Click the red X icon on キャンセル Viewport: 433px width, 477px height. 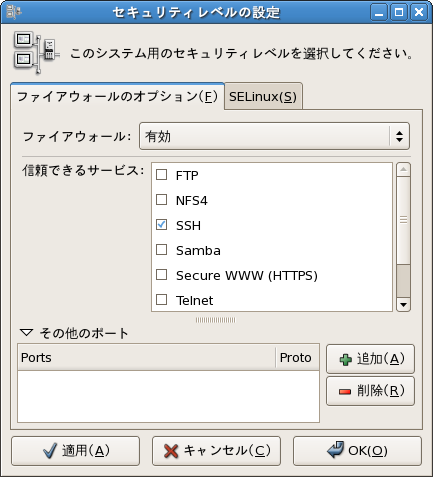[x=171, y=451]
